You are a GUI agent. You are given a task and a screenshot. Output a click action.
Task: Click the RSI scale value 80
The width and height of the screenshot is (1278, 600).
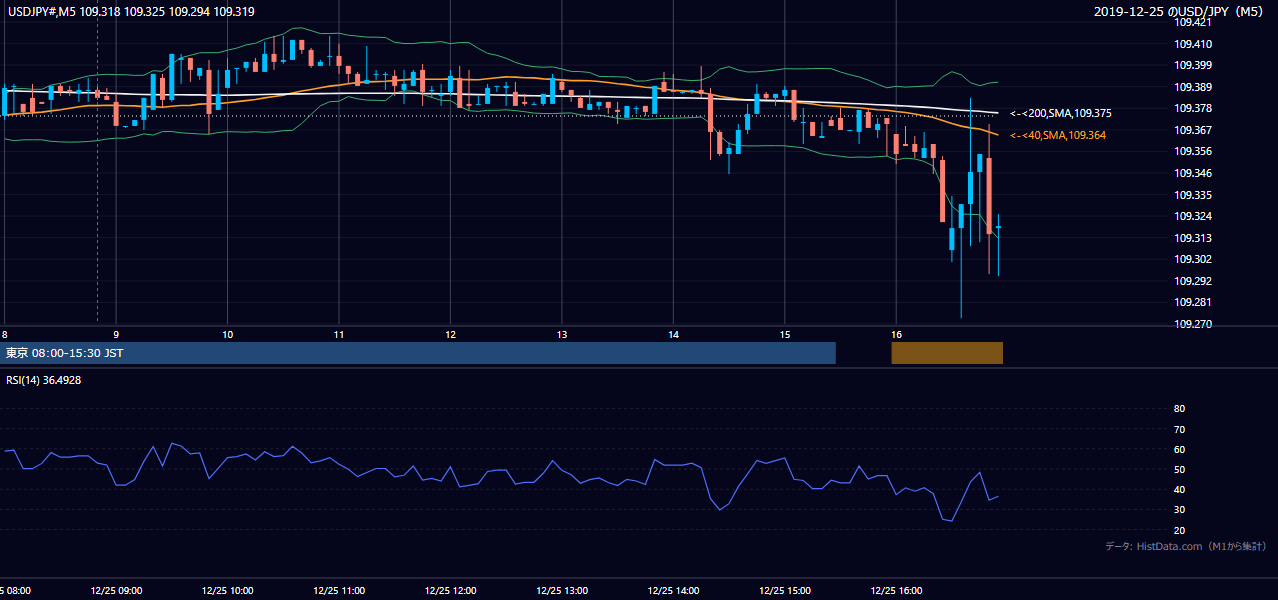tap(1179, 409)
